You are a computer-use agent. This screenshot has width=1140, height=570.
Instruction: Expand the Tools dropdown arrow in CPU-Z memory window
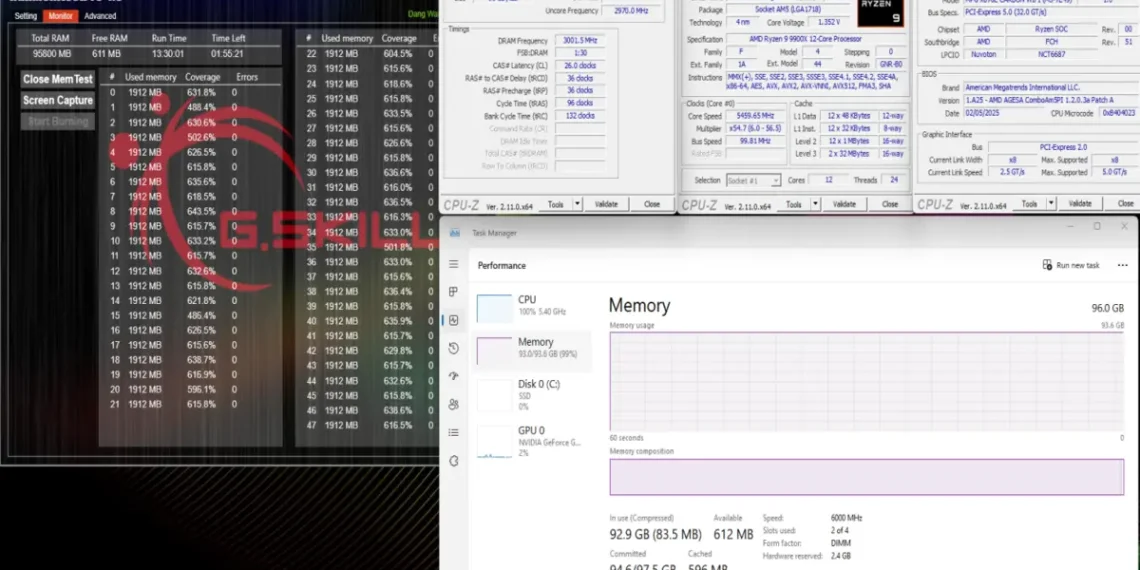point(577,204)
